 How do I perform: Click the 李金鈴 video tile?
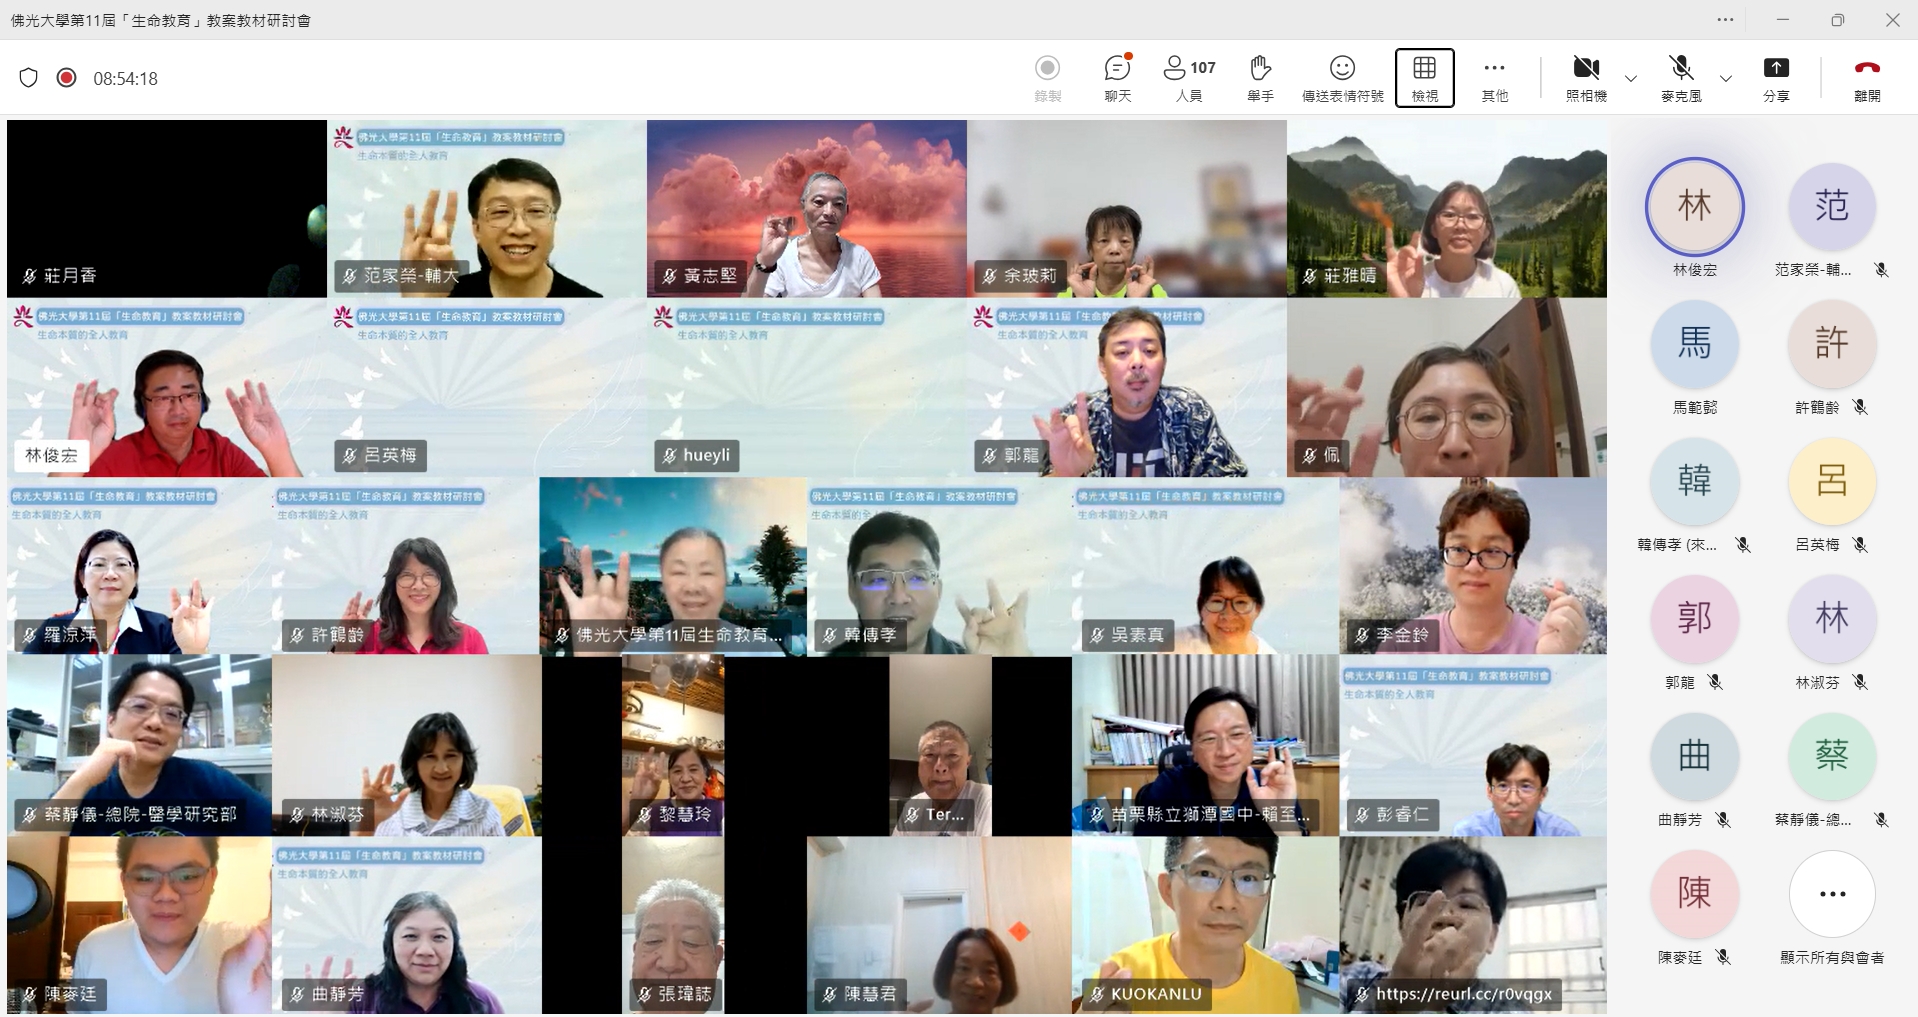click(1473, 566)
